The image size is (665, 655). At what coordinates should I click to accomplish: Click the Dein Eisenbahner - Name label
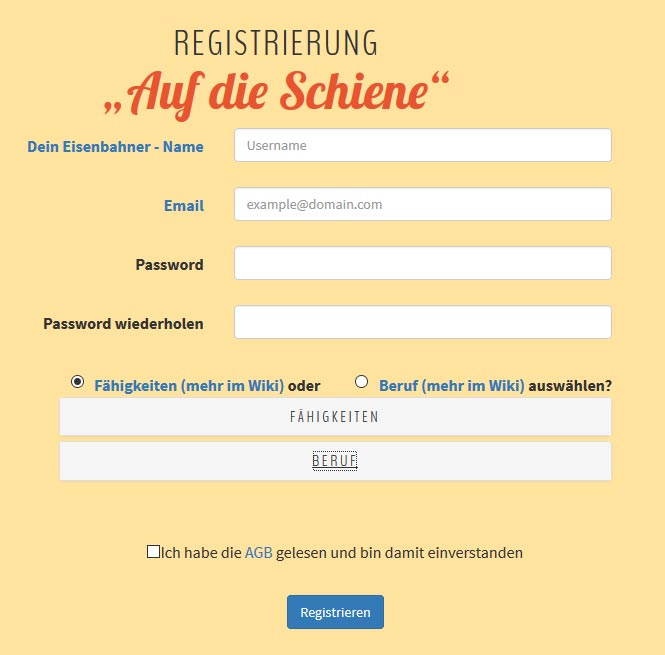(115, 146)
